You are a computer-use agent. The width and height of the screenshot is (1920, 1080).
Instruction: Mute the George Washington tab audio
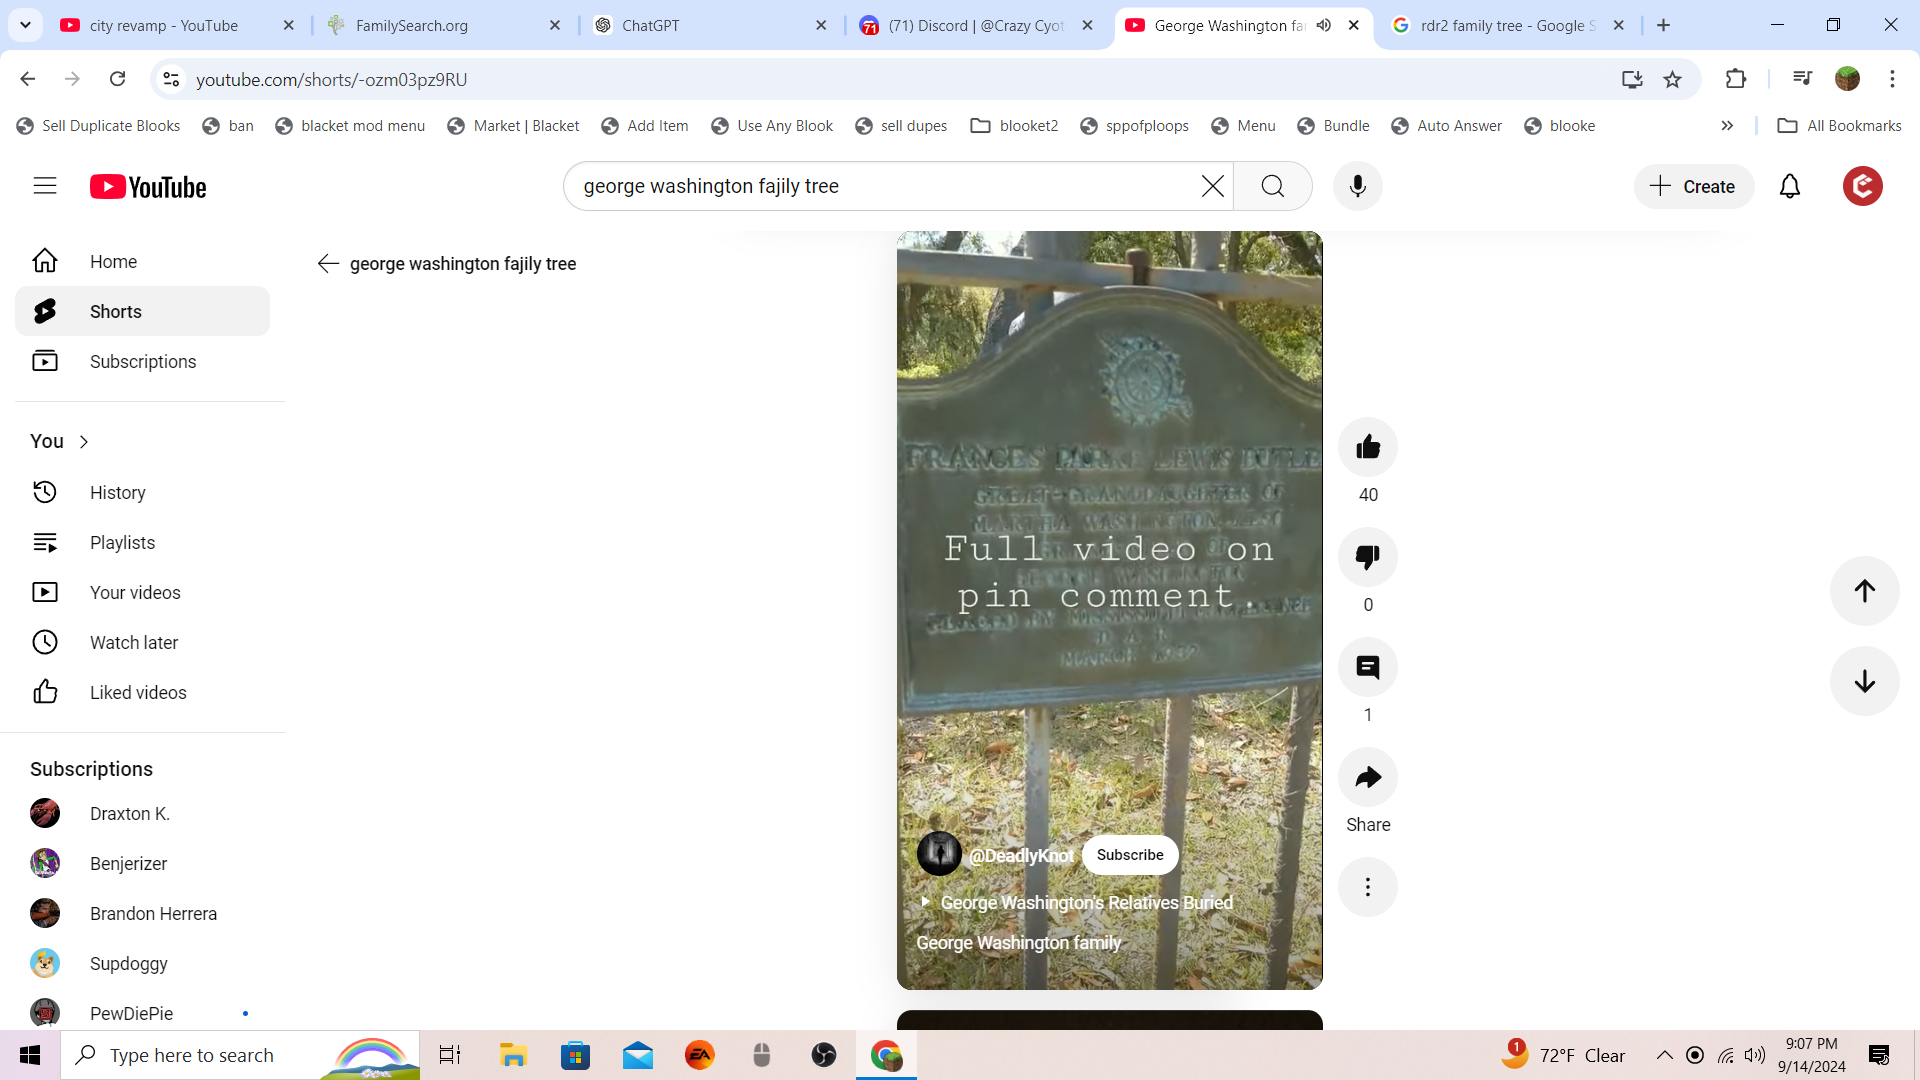click(1323, 25)
